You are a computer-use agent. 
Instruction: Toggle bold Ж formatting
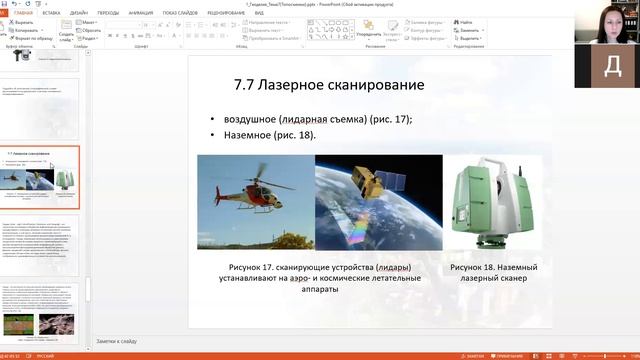(110, 36)
